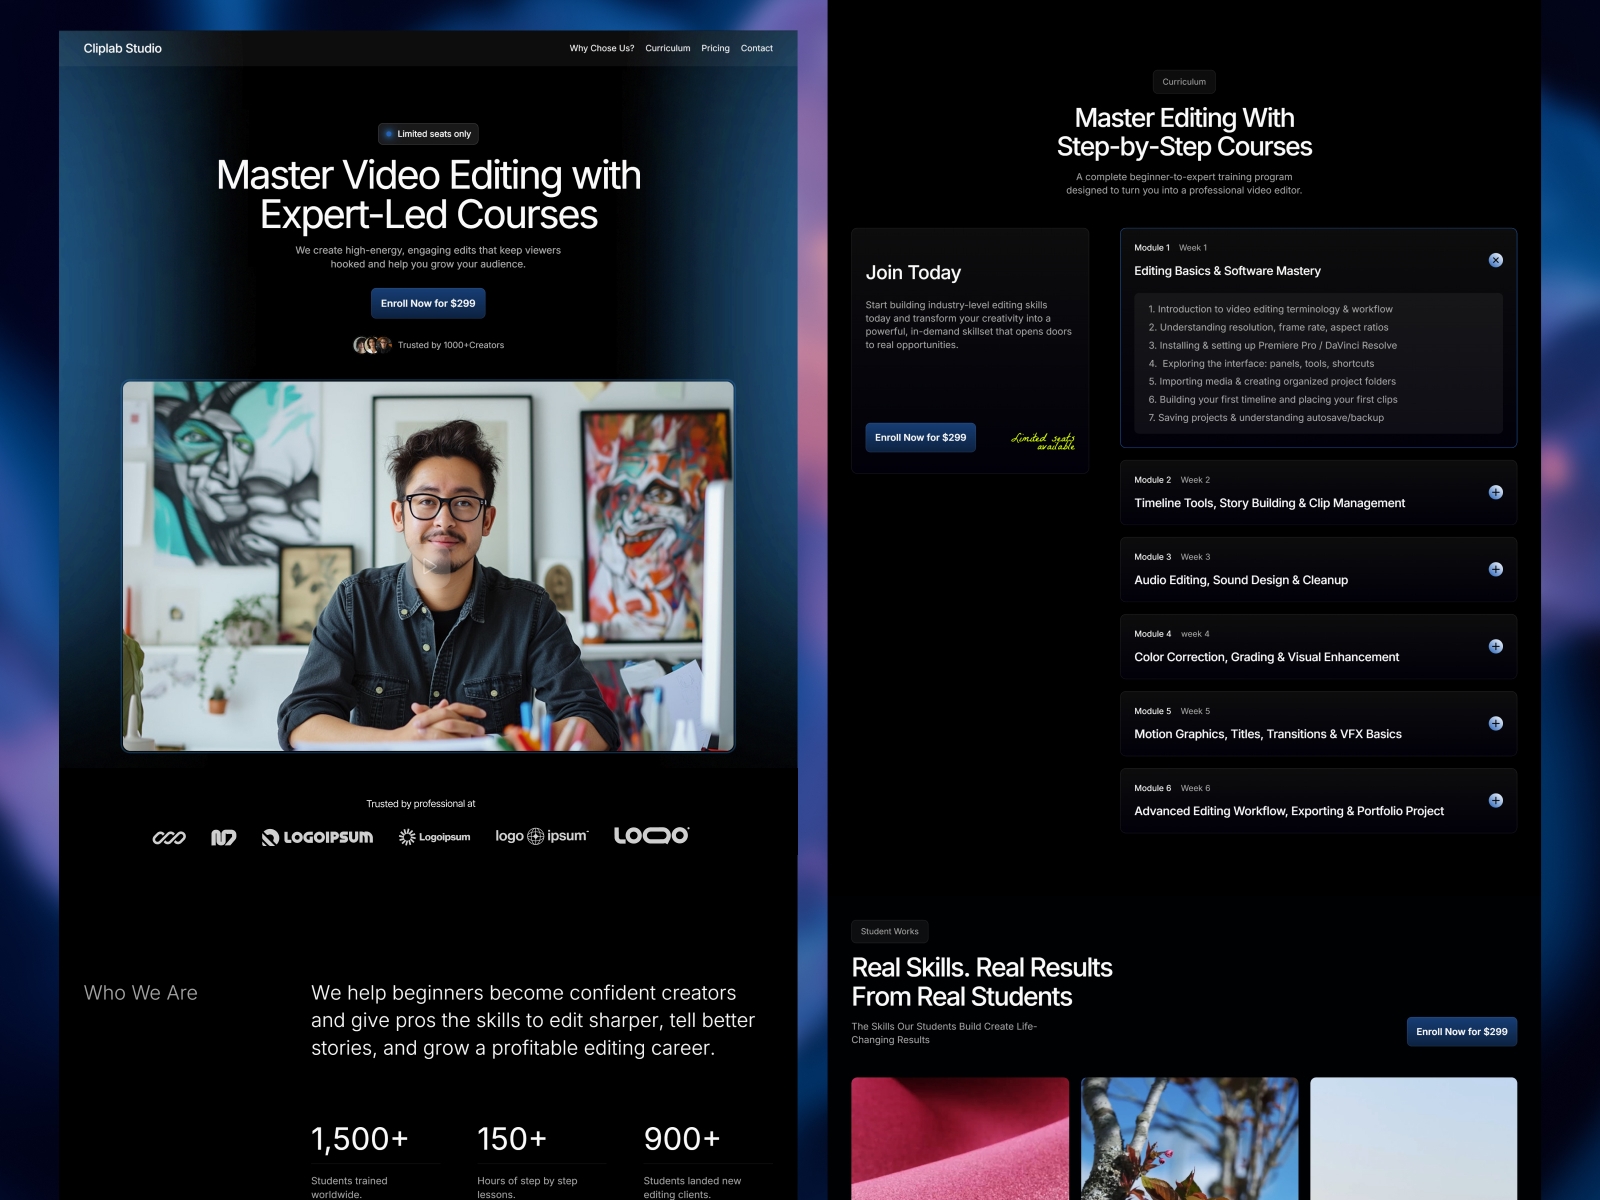Click the logo ipsum globe partner logo
1600x1200 pixels.
click(x=541, y=836)
